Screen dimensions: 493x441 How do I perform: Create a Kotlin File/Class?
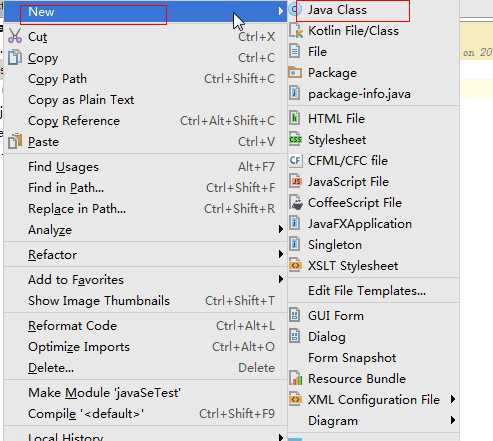pos(373,31)
